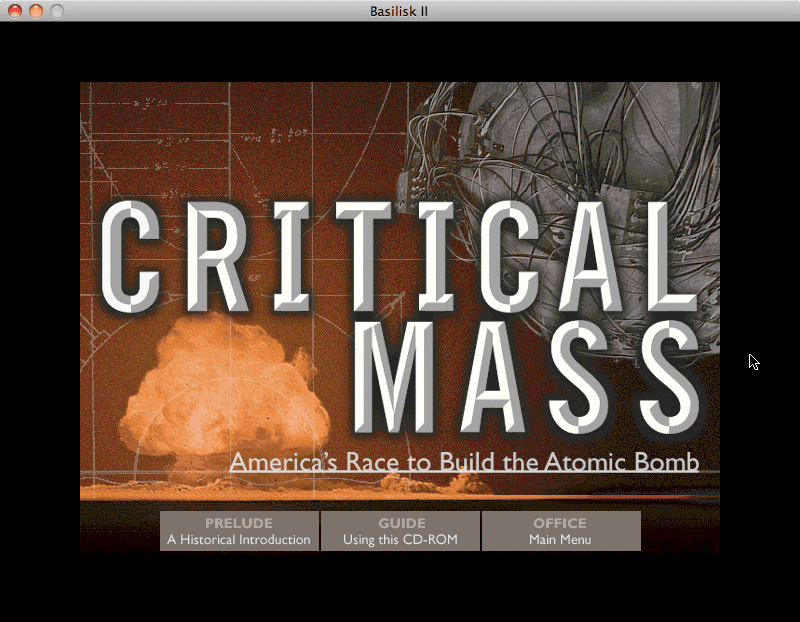800x622 pixels.
Task: Click the Basilisk II title bar text
Action: (x=399, y=11)
